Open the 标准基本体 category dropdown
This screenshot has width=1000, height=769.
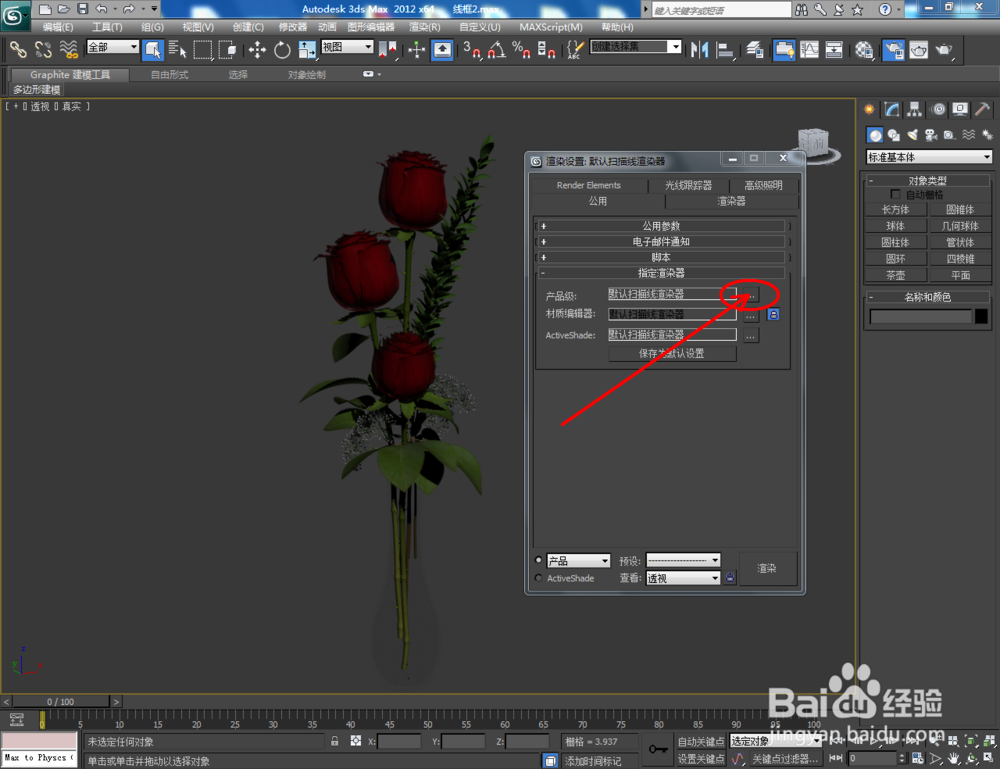[929, 157]
